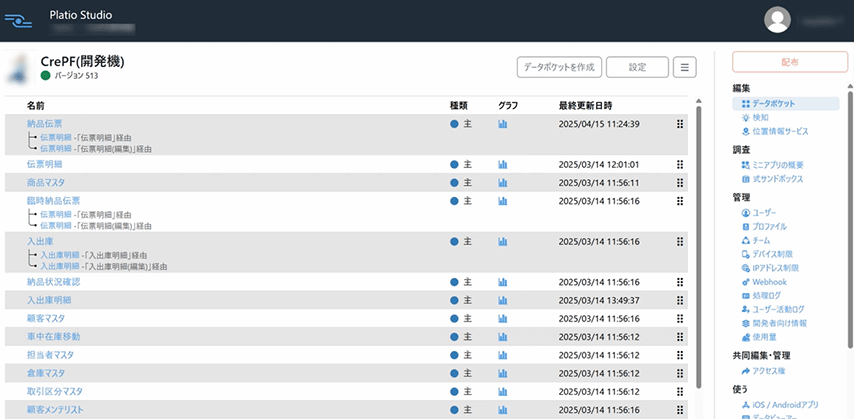Open the Platio Studio logo icon
The image size is (854, 419).
tap(19, 20)
